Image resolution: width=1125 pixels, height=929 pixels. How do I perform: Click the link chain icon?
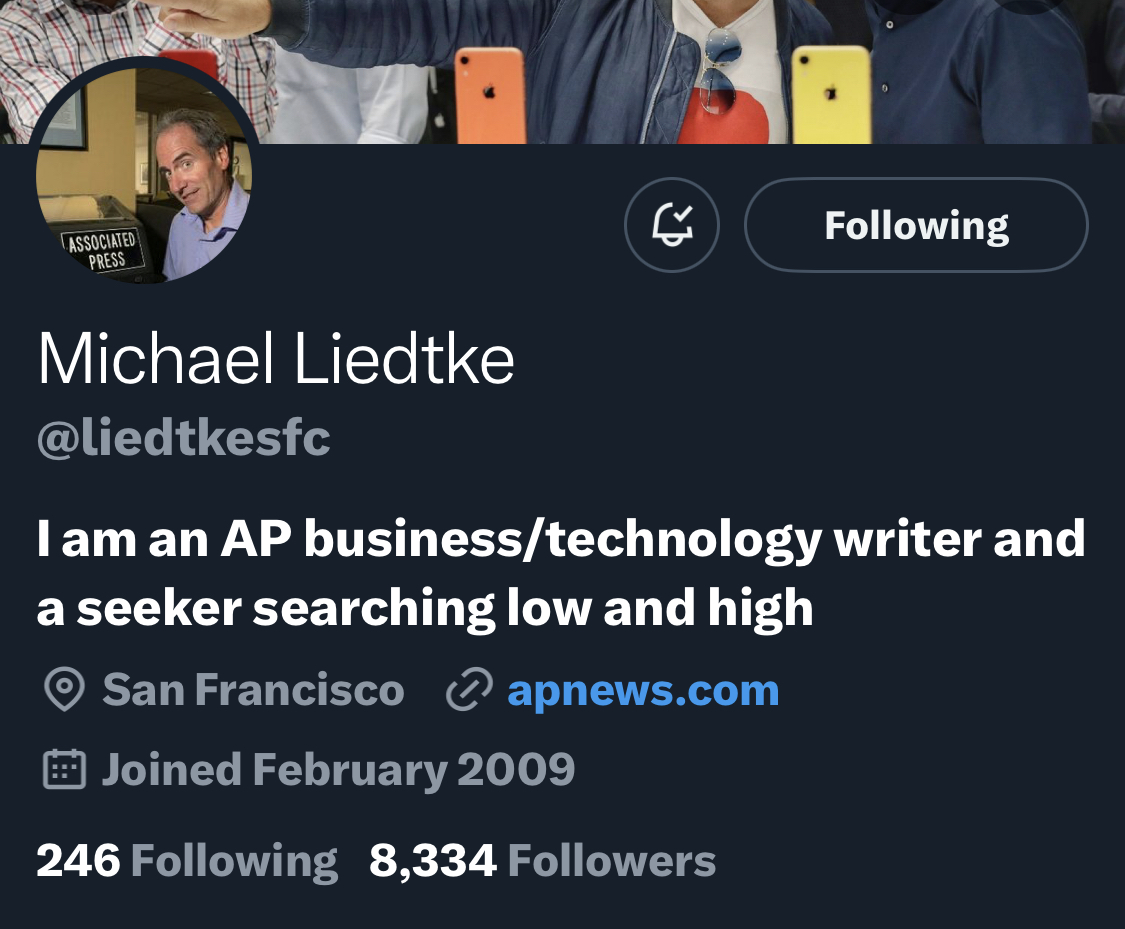pyautogui.click(x=469, y=689)
